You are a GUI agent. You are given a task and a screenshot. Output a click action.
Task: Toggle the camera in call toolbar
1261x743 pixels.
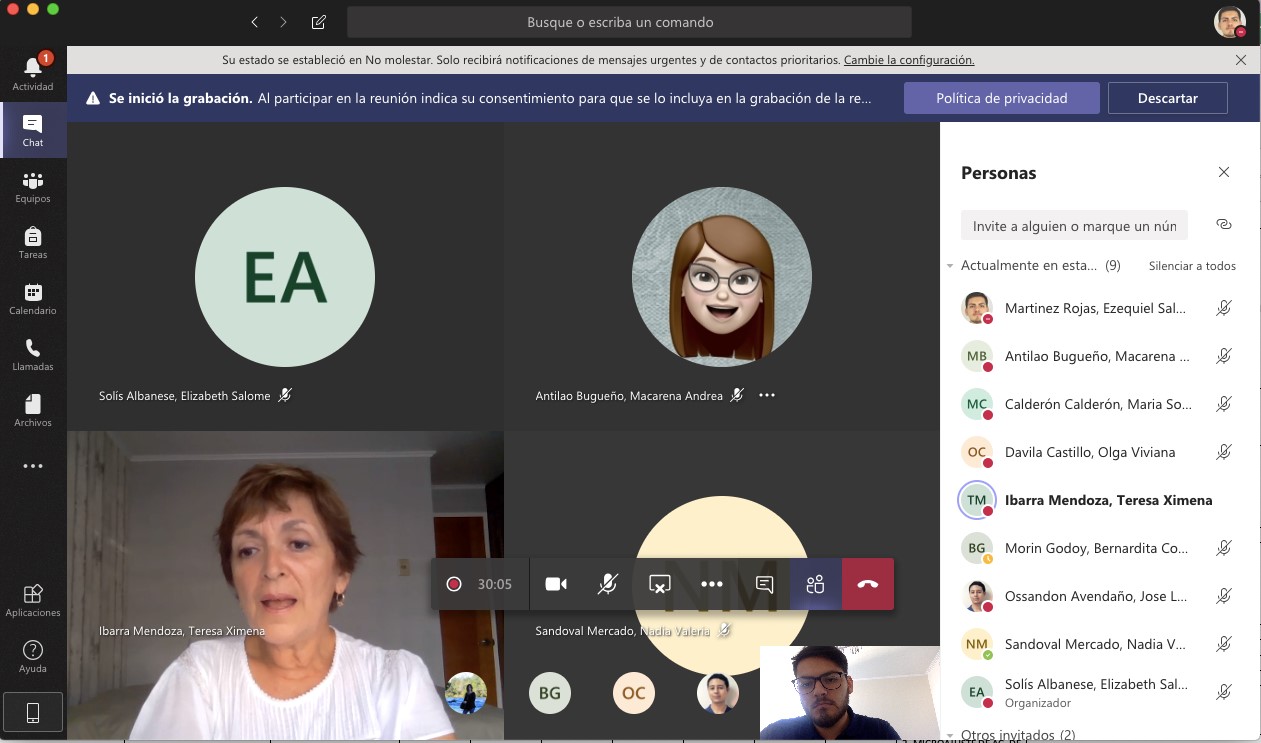pos(556,584)
